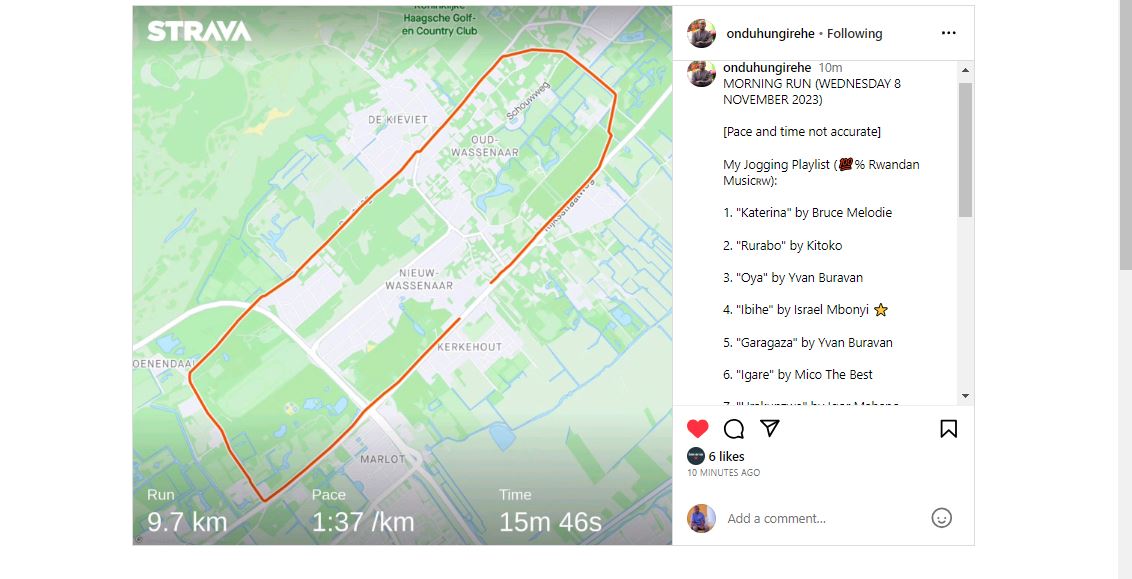
Task: Toggle the bookmark save icon
Action: click(x=949, y=429)
